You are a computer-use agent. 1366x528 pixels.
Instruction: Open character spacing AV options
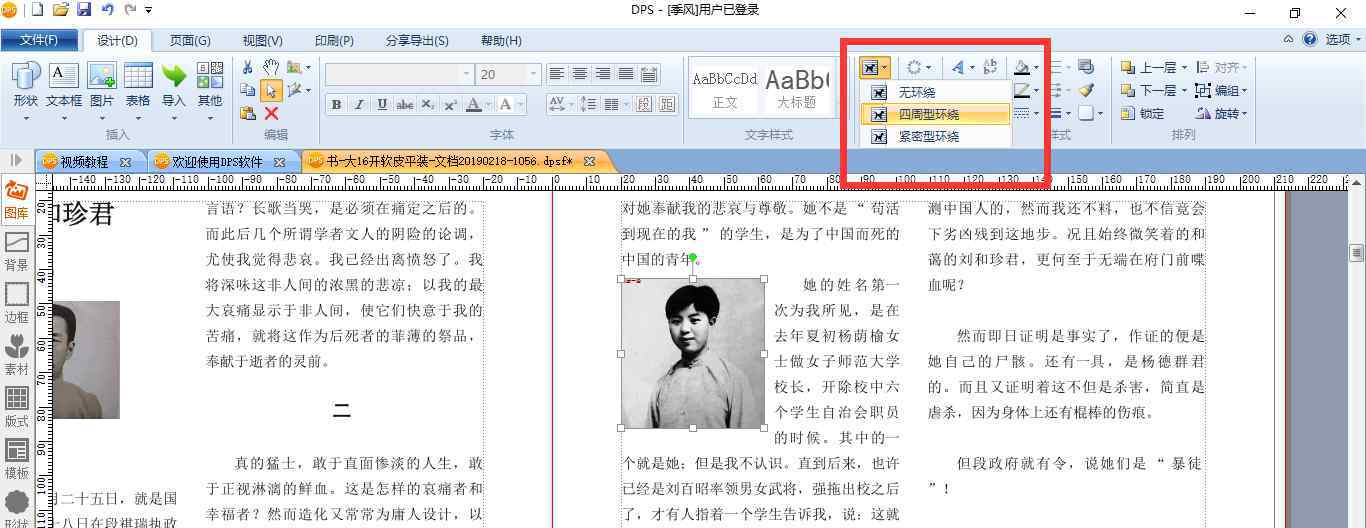pos(561,105)
